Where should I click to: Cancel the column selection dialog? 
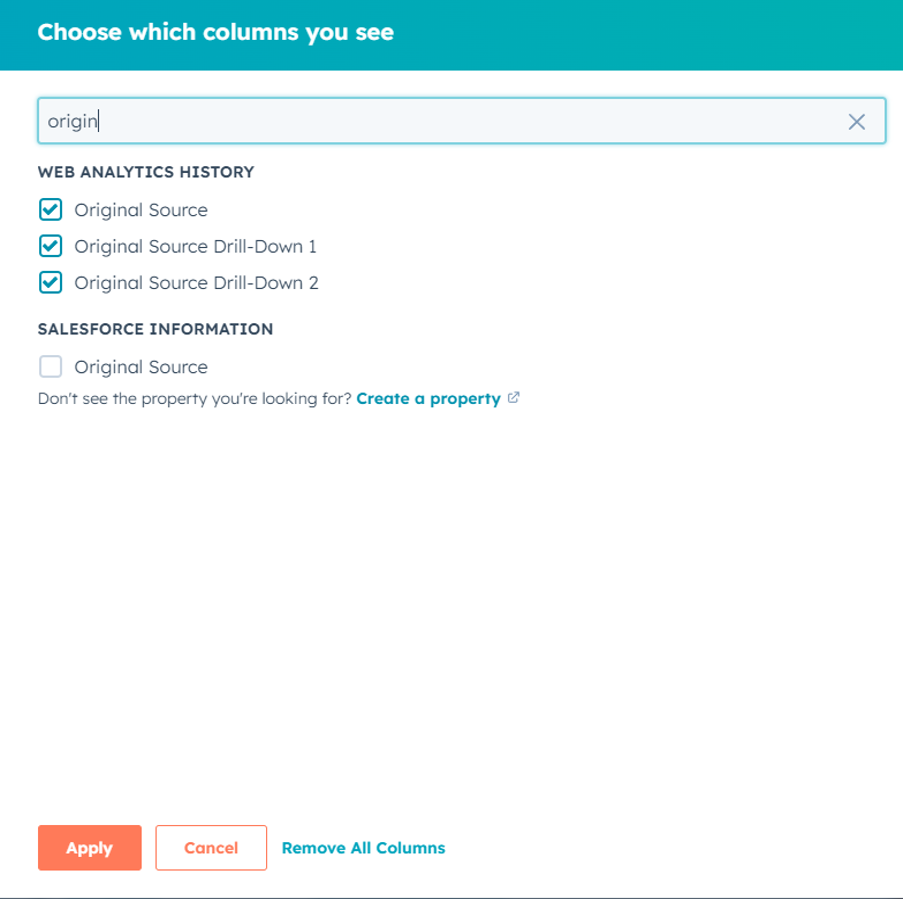(x=211, y=848)
